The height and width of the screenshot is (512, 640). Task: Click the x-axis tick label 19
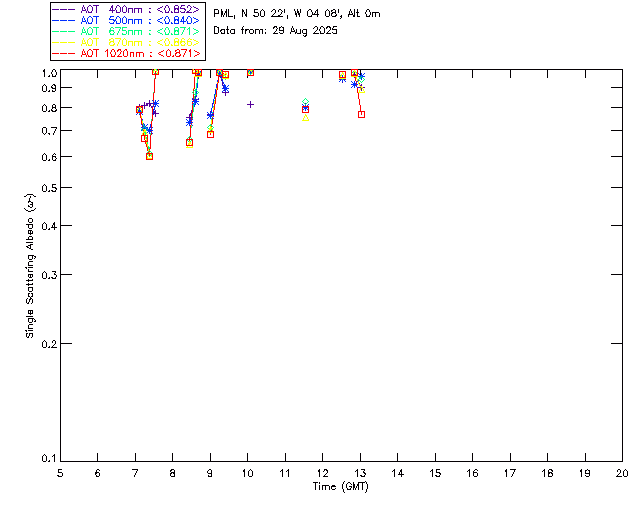[585, 473]
